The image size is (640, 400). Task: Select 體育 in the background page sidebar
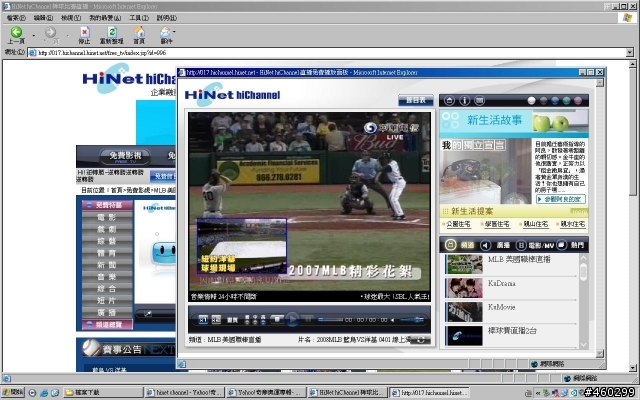(x=107, y=253)
